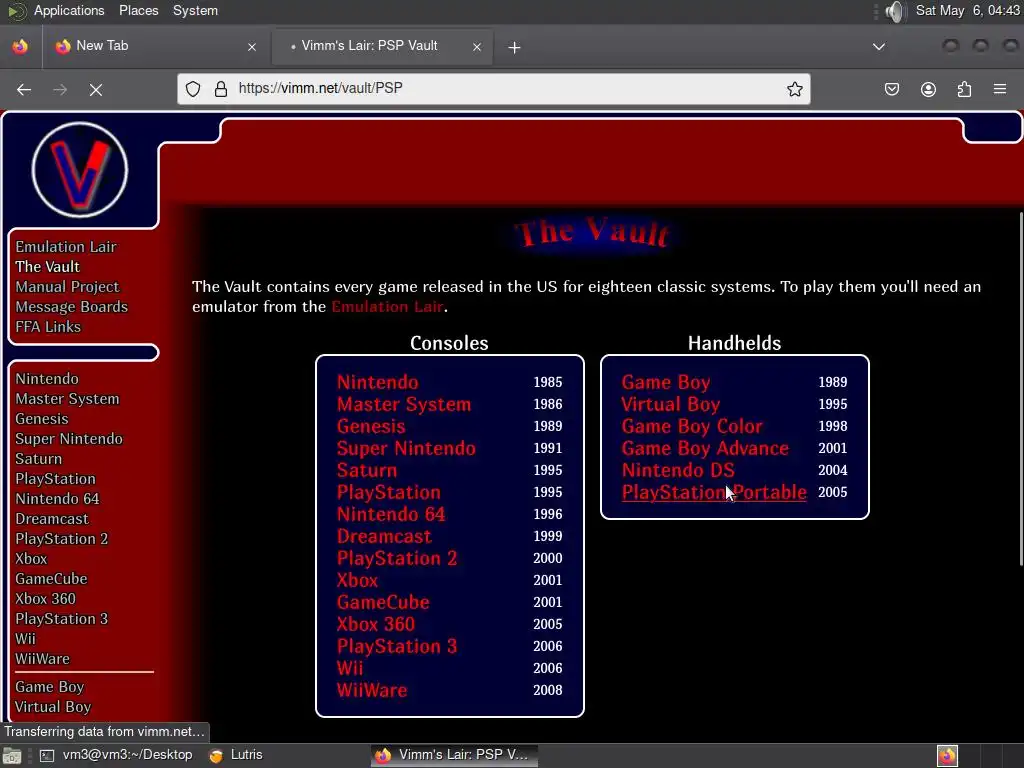The width and height of the screenshot is (1024, 768).
Task: Open Virtual Boy in the Handhelds list
Action: point(671,404)
